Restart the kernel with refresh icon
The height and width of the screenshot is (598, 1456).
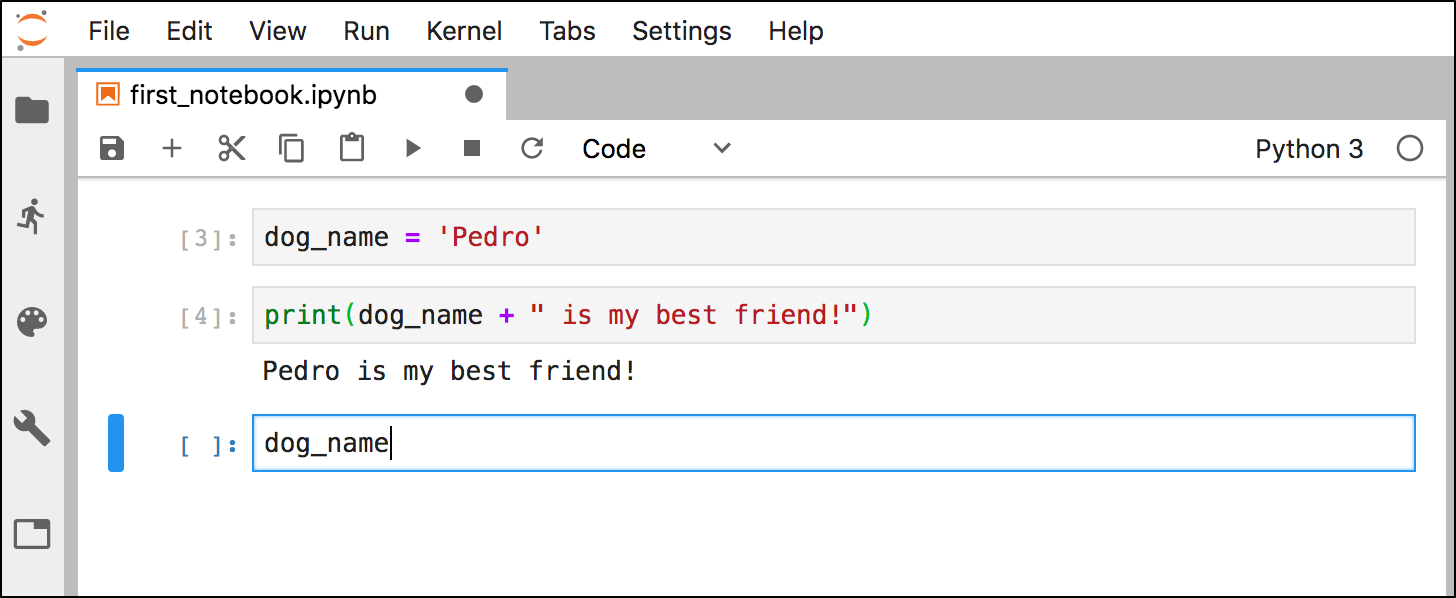click(532, 149)
